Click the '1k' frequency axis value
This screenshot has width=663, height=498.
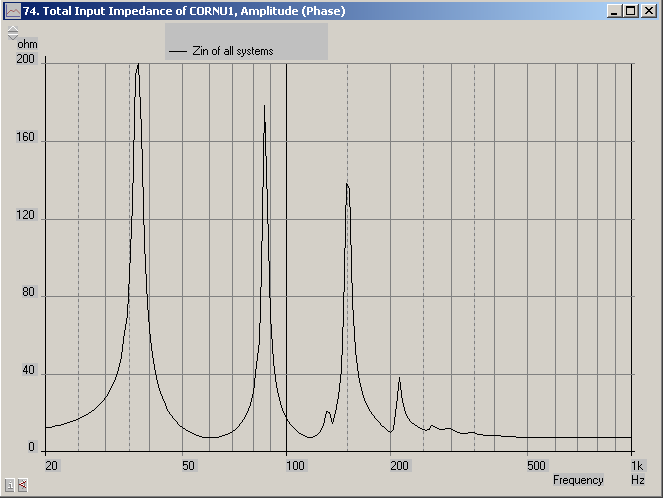[x=637, y=466]
